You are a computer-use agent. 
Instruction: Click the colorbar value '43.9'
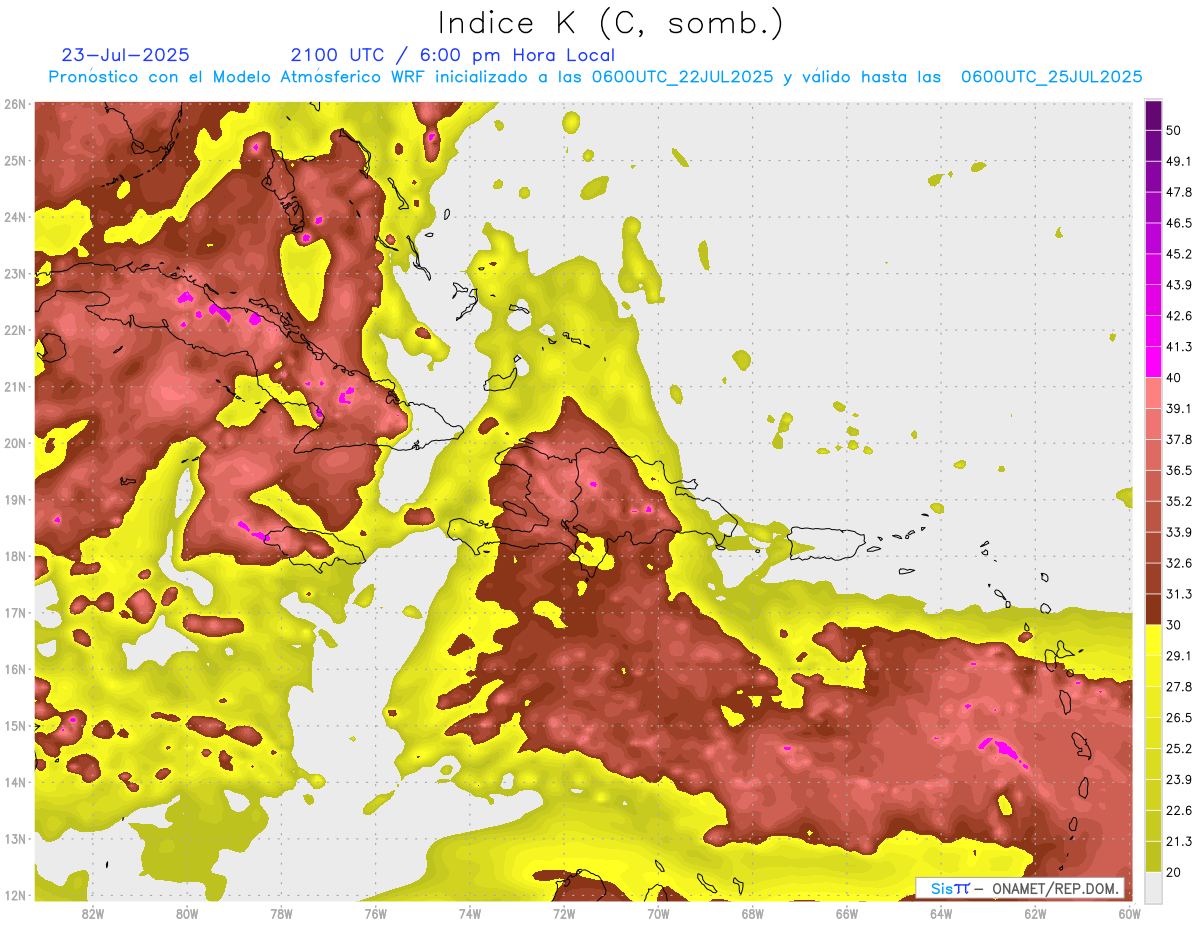click(x=1178, y=285)
